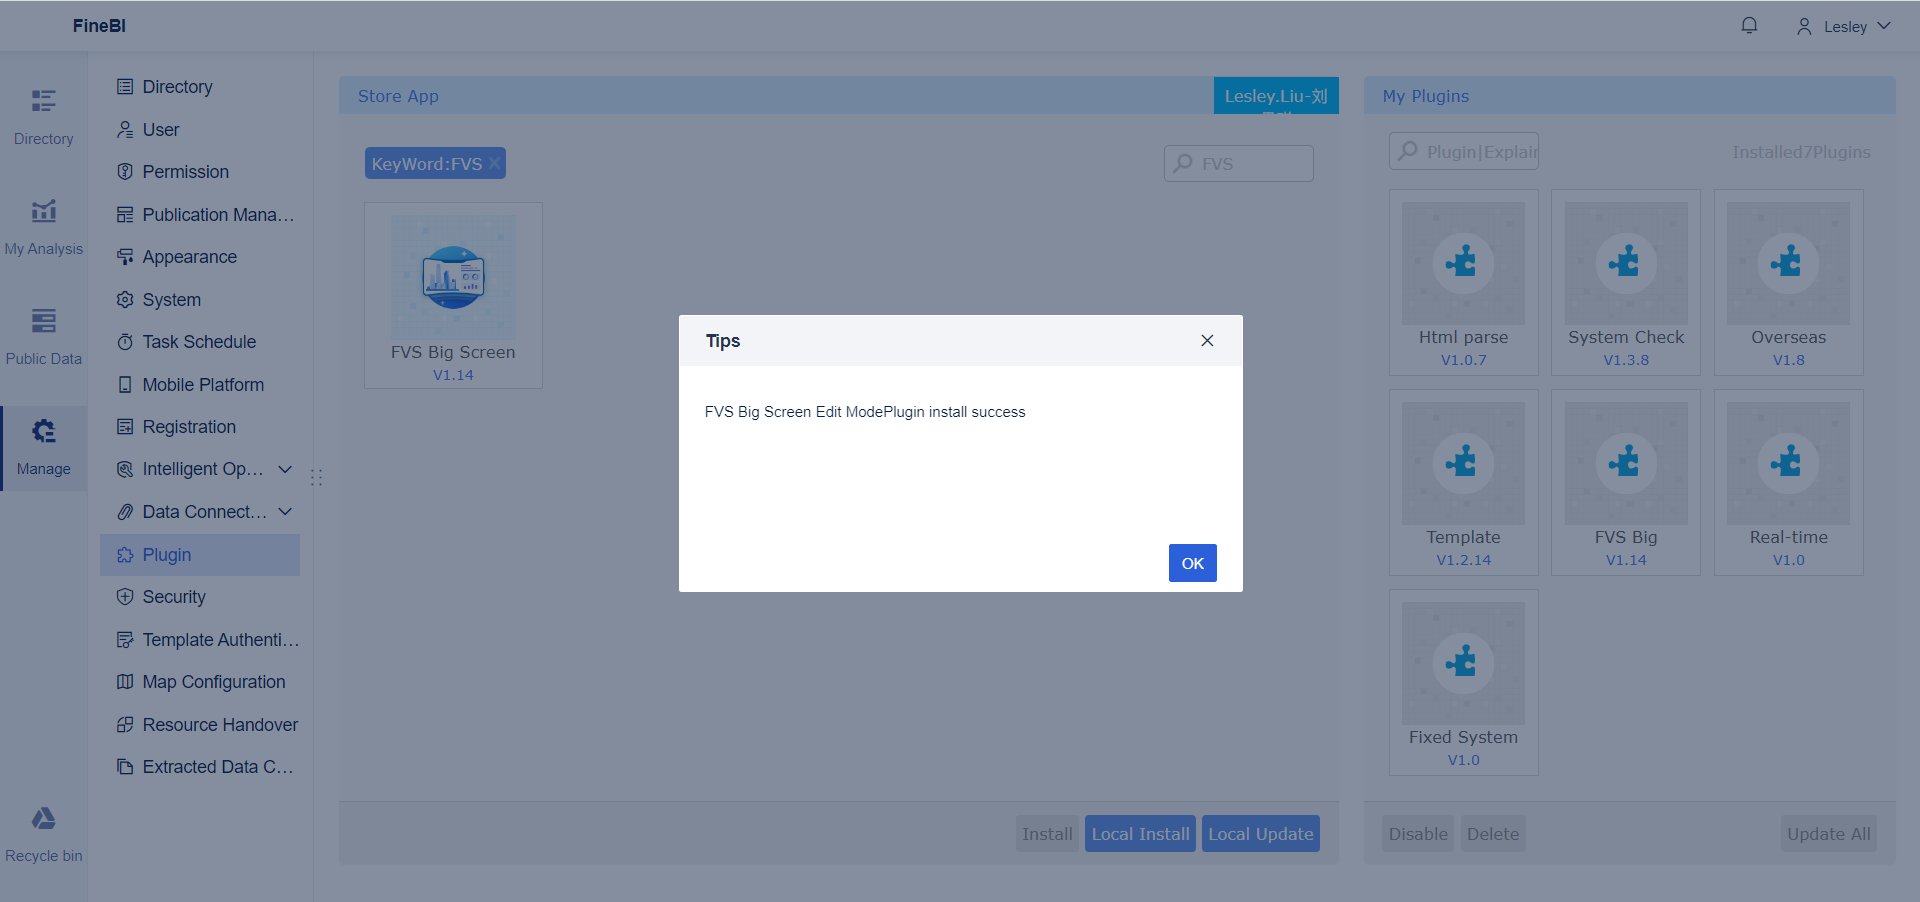This screenshot has height=902, width=1920.
Task: Click the Update All button
Action: pos(1828,834)
